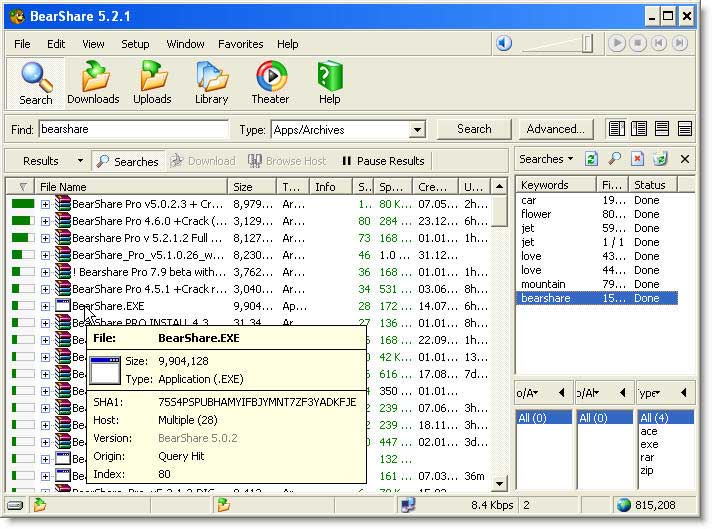
Task: Expand BearShare Pro 4.5.1 +Crack row
Action: pos(45,289)
